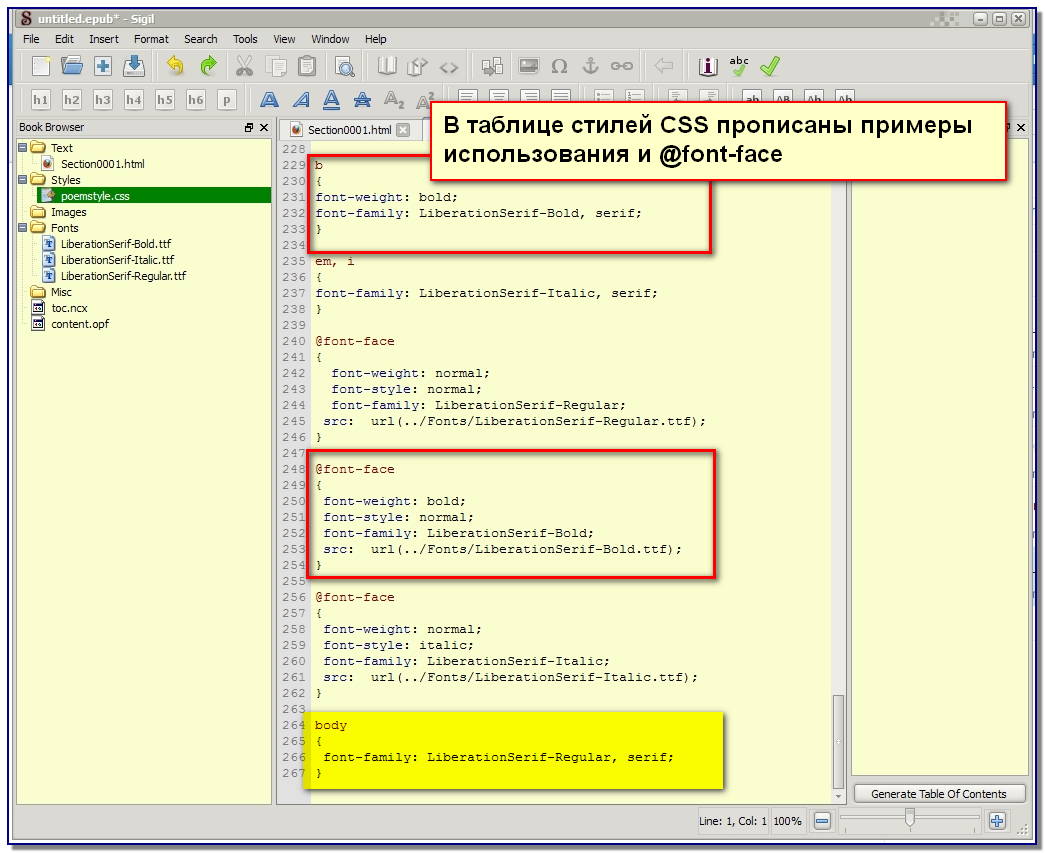Click the Back arrow icon

pyautogui.click(x=663, y=65)
